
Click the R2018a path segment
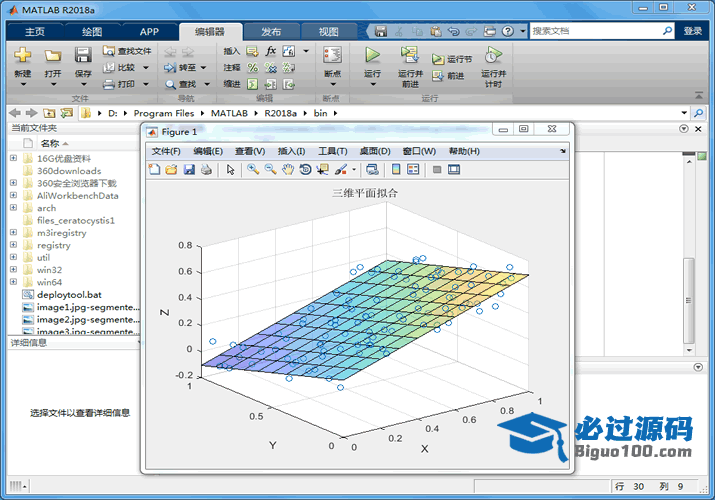[280, 113]
